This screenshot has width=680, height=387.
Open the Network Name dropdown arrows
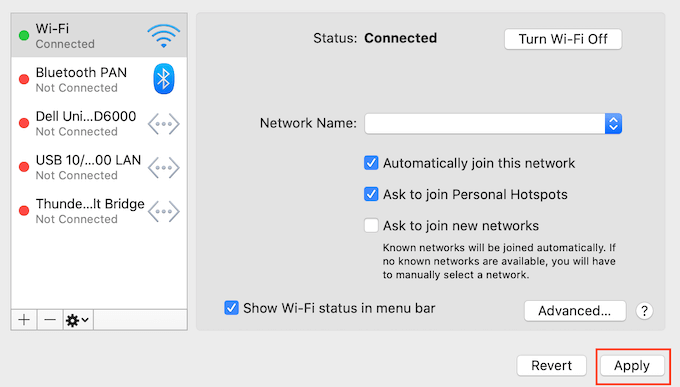tap(613, 124)
